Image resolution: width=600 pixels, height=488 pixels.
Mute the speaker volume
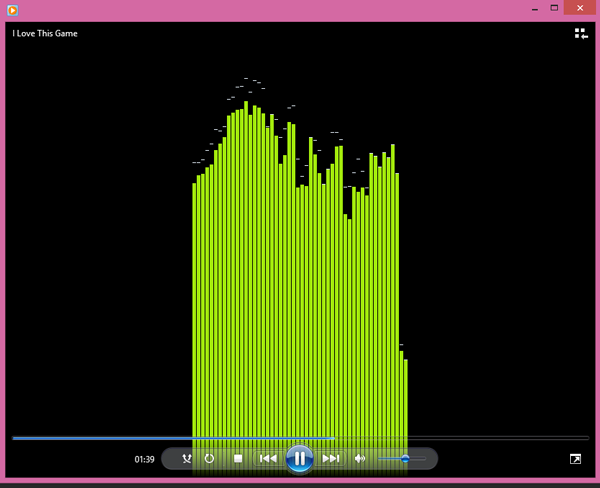[361, 459]
